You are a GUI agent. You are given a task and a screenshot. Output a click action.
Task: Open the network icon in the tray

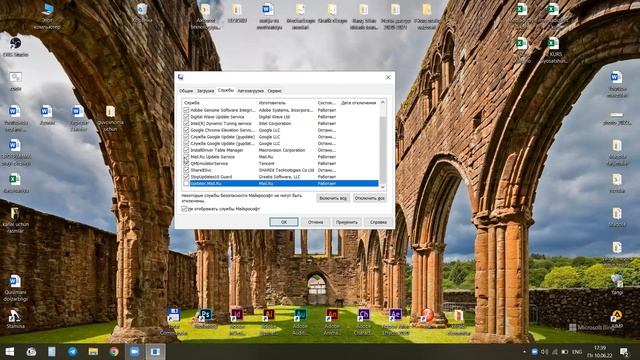[554, 352]
